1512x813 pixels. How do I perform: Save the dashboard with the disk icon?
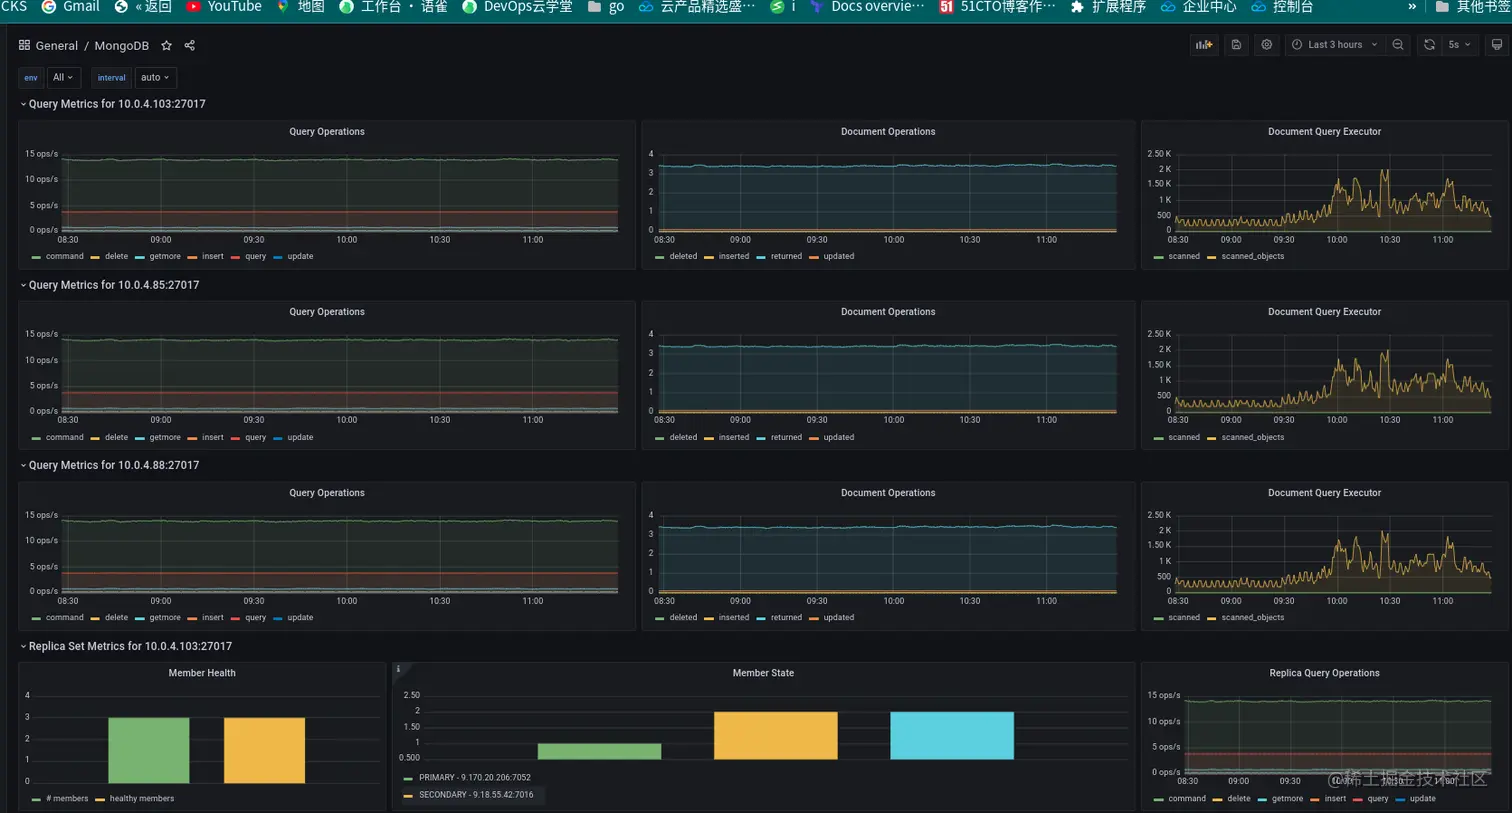(1236, 45)
